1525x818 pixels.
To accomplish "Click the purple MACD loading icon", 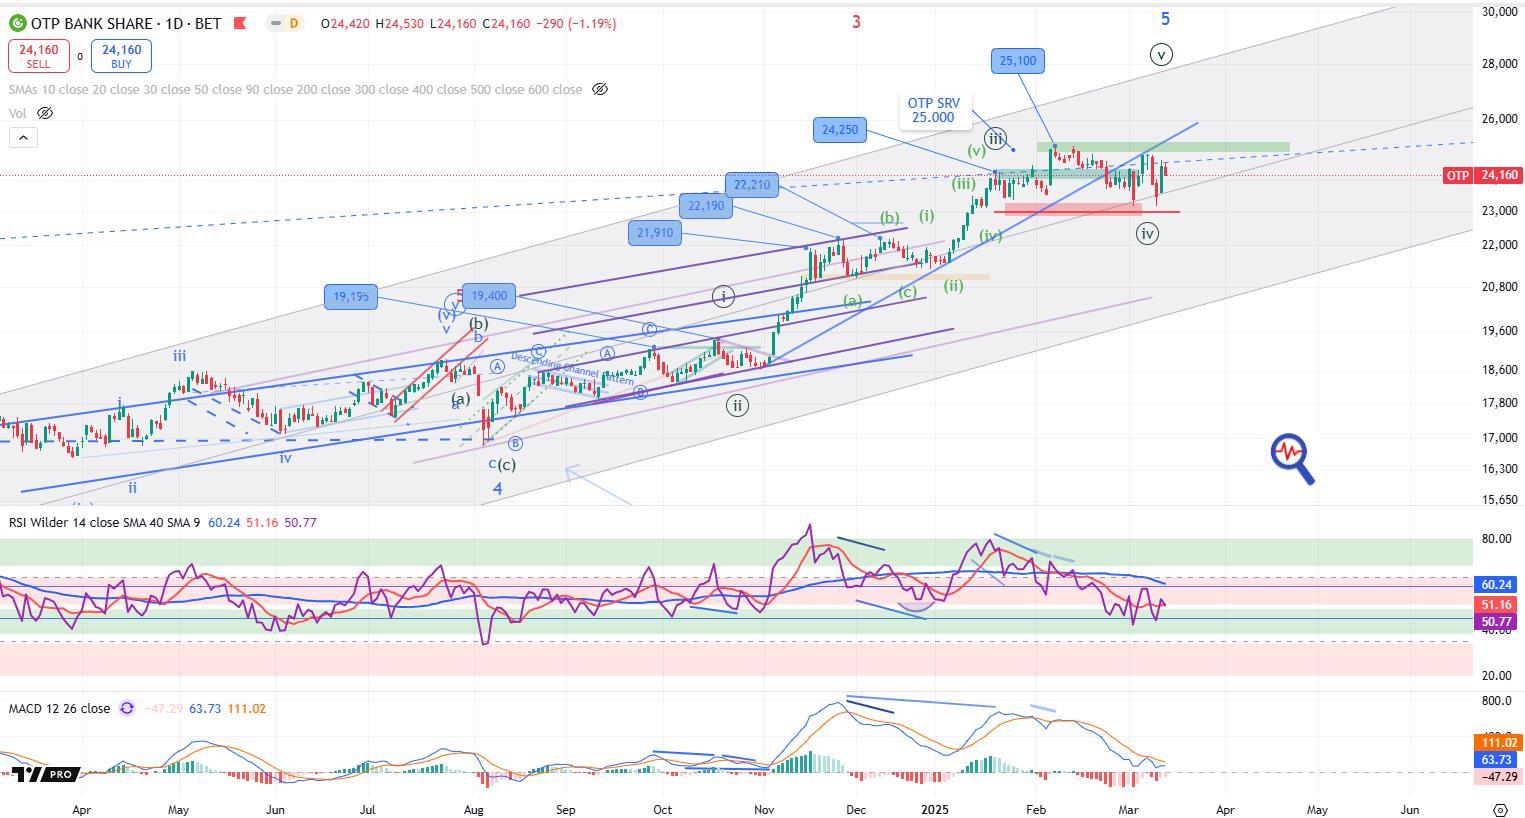I will pyautogui.click(x=127, y=708).
